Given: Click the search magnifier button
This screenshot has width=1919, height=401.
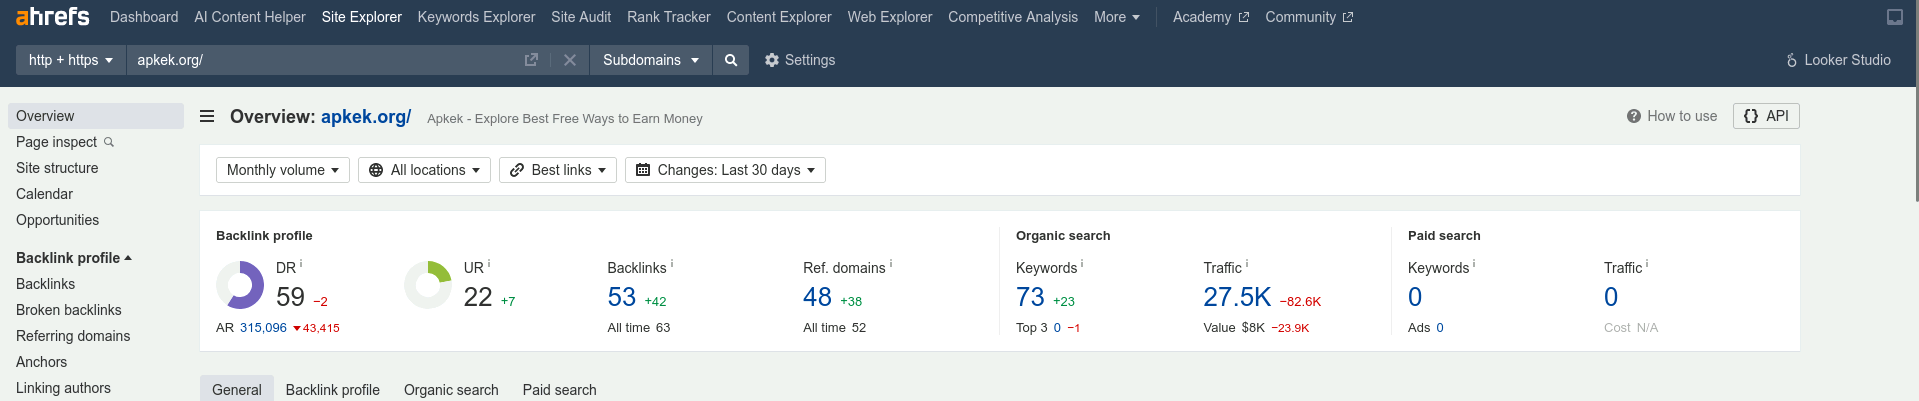Looking at the screenshot, I should tap(731, 60).
